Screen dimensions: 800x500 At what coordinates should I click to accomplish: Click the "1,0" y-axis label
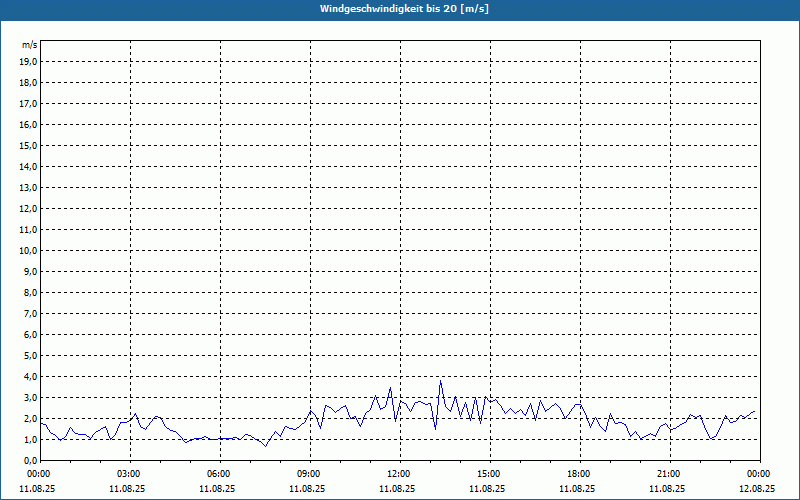pyautogui.click(x=31, y=440)
